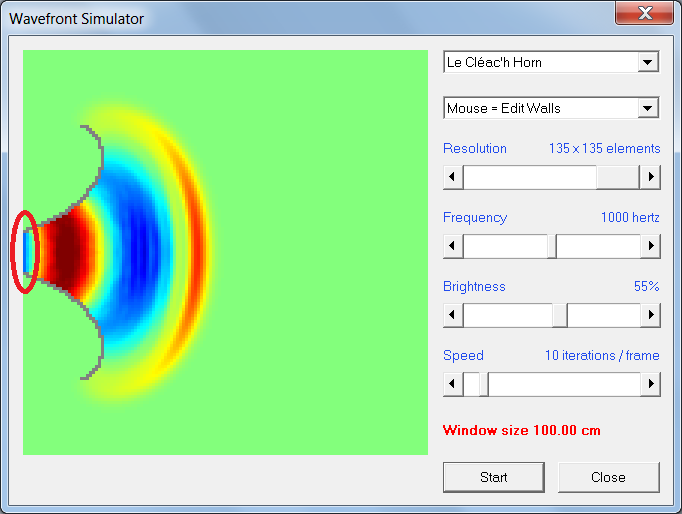Lower brightness using the left scrollbar arrow

pos(453,315)
